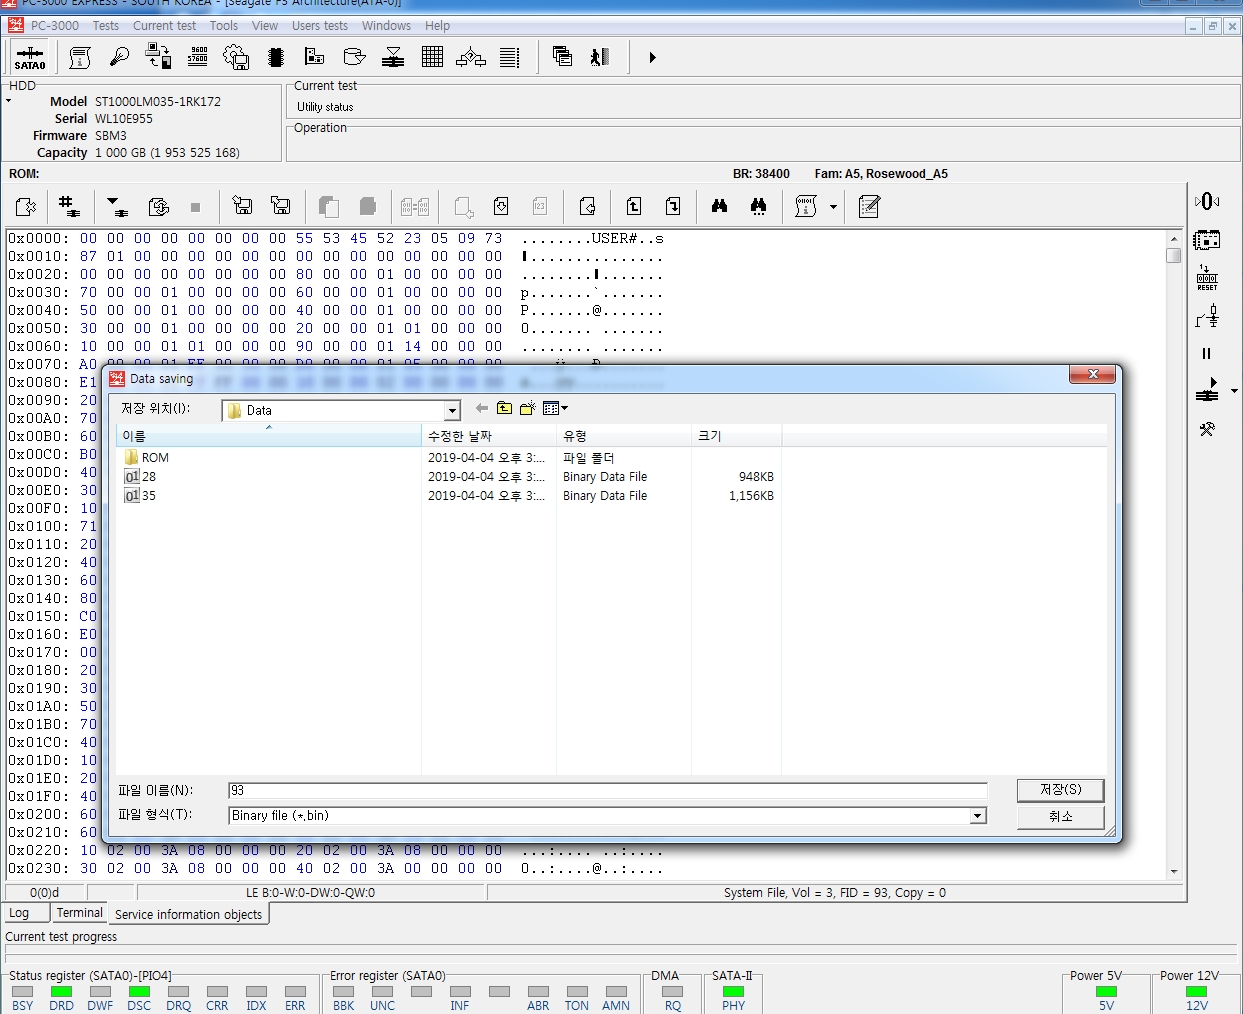Click the file name input field containing 93
Image resolution: width=1243 pixels, height=1014 pixels.
coord(607,790)
